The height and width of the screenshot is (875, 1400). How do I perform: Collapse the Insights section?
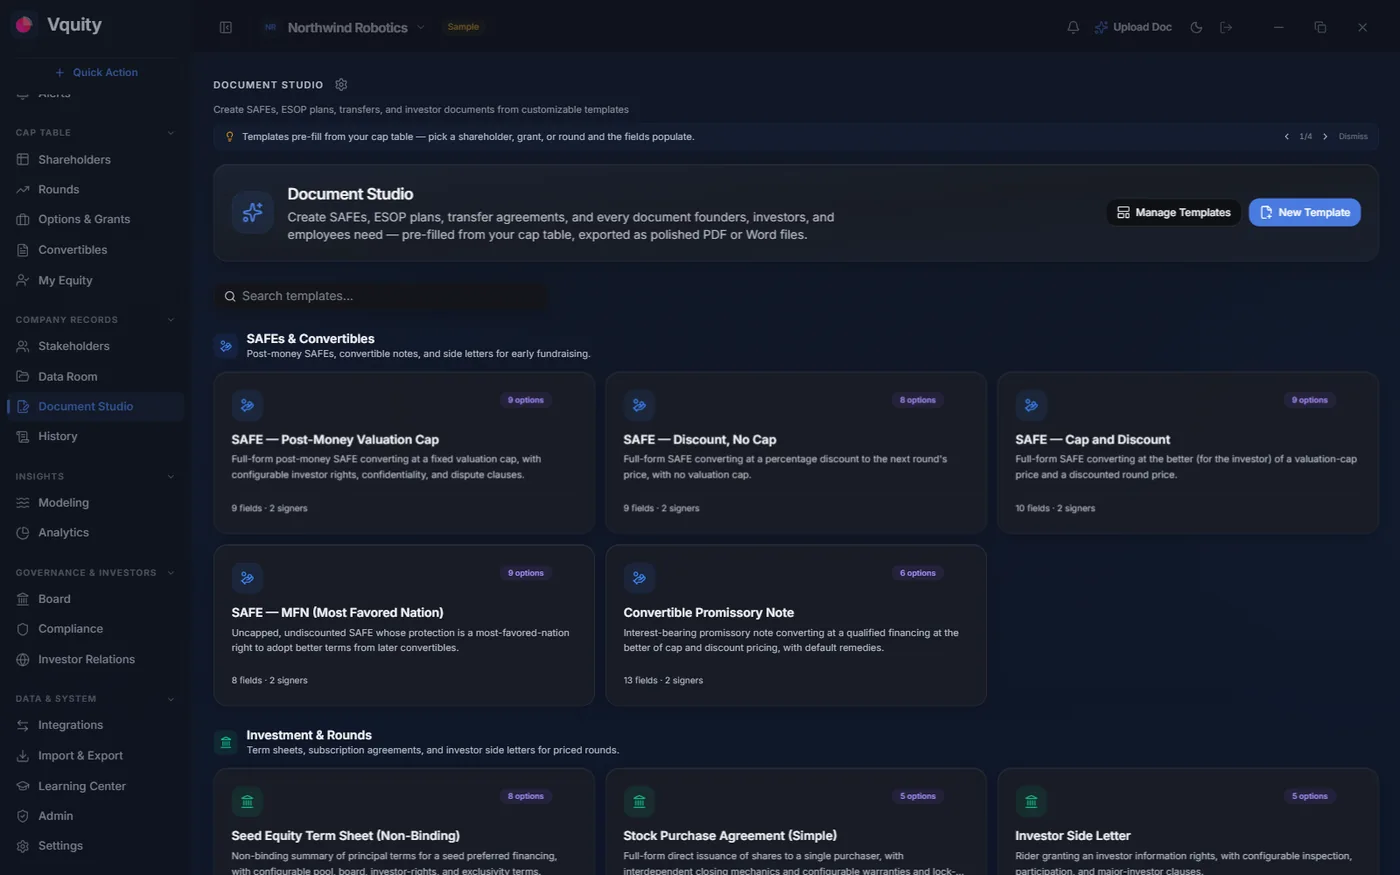pyautogui.click(x=170, y=477)
